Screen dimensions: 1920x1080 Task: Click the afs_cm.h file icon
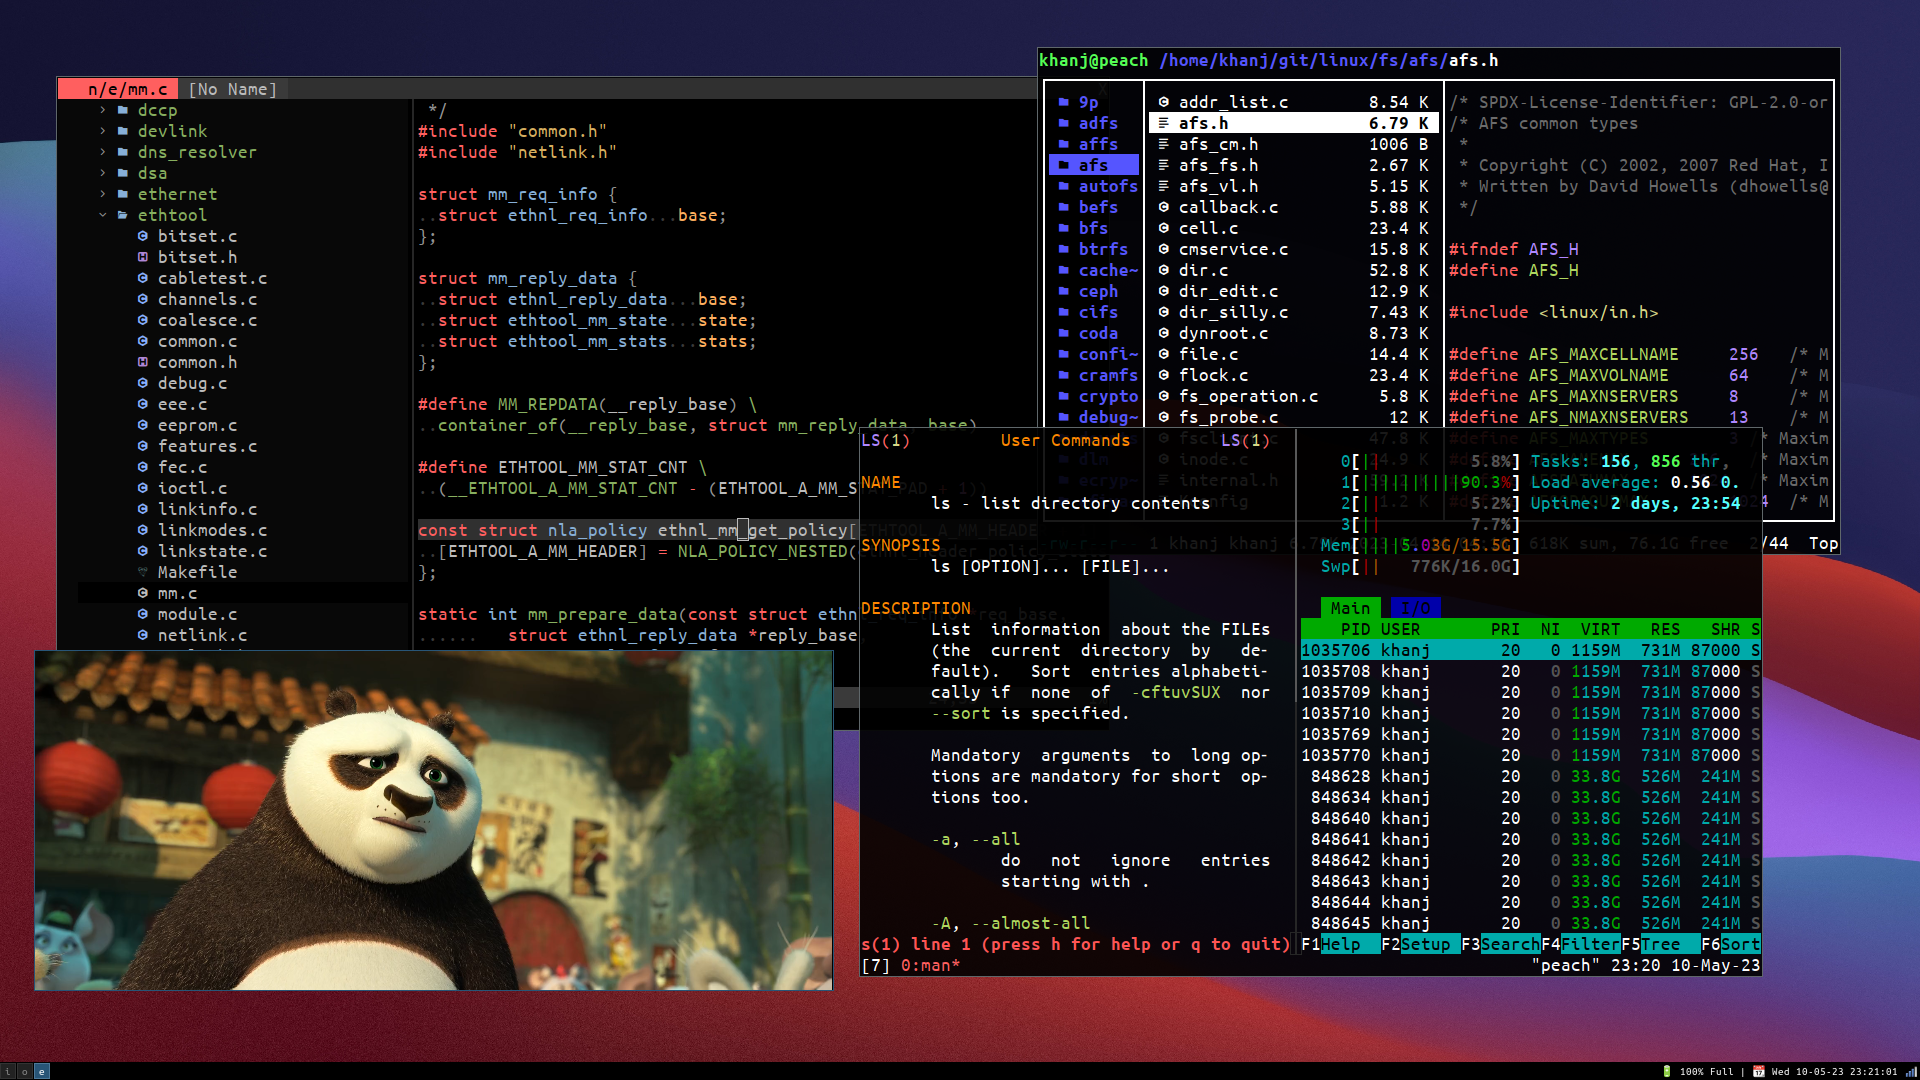point(1164,144)
